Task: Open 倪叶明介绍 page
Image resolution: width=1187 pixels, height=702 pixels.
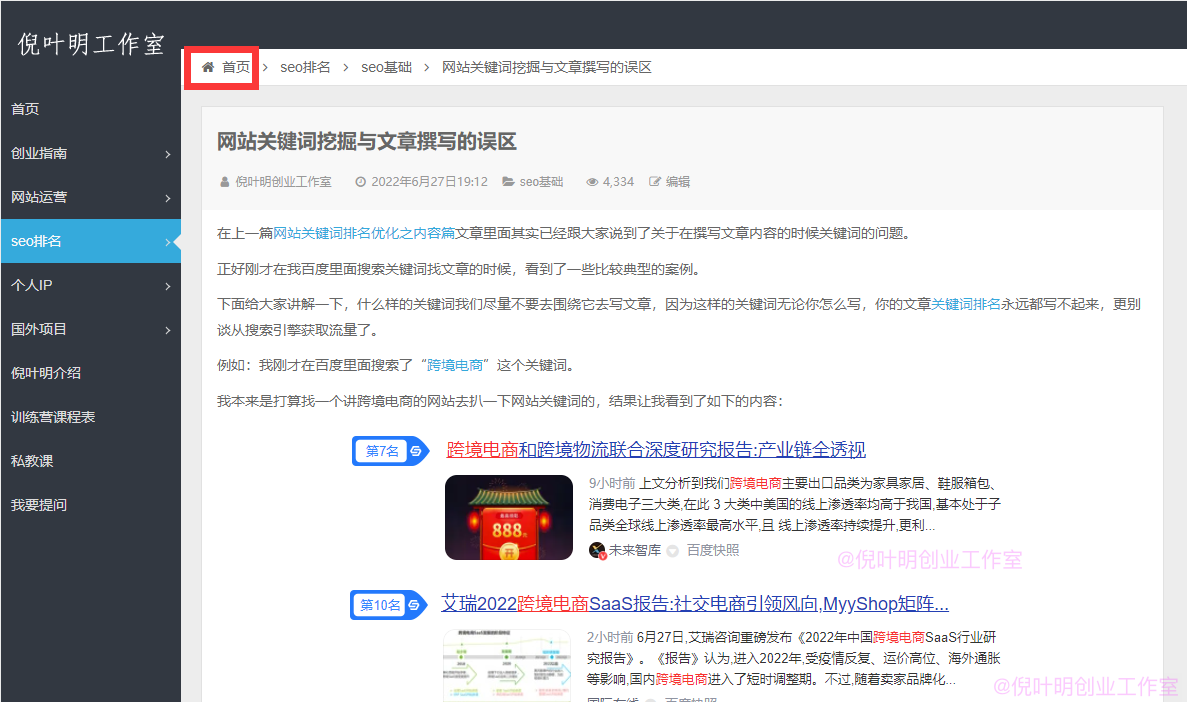Action: coord(91,373)
